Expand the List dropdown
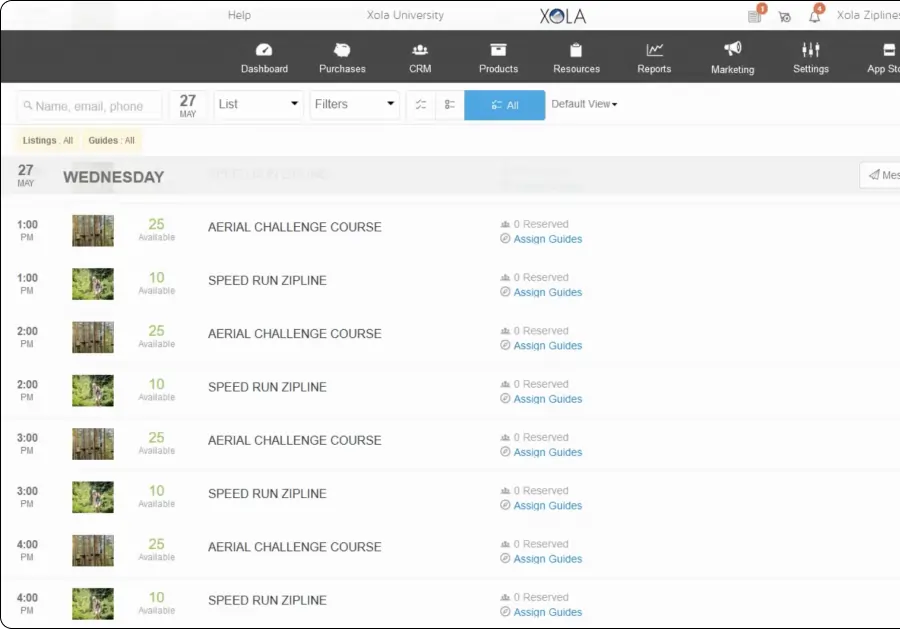 [258, 104]
